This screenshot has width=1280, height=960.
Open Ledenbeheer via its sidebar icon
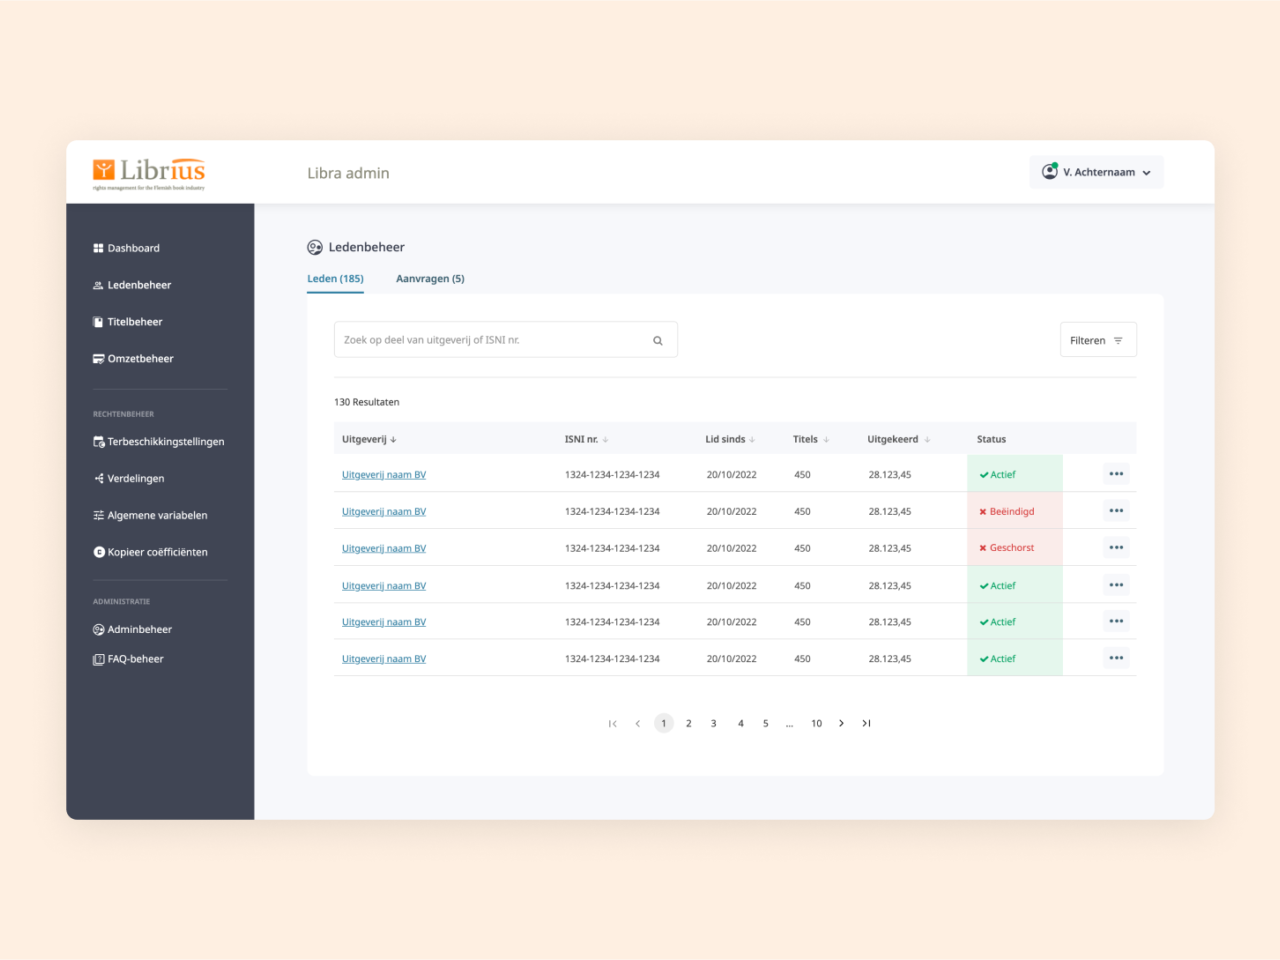click(x=97, y=285)
